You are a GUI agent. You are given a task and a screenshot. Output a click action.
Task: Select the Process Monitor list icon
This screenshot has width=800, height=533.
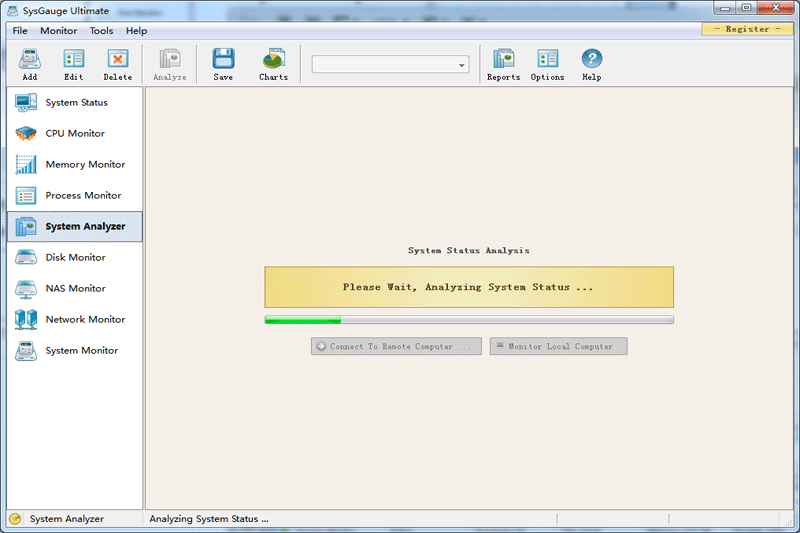pos(26,195)
